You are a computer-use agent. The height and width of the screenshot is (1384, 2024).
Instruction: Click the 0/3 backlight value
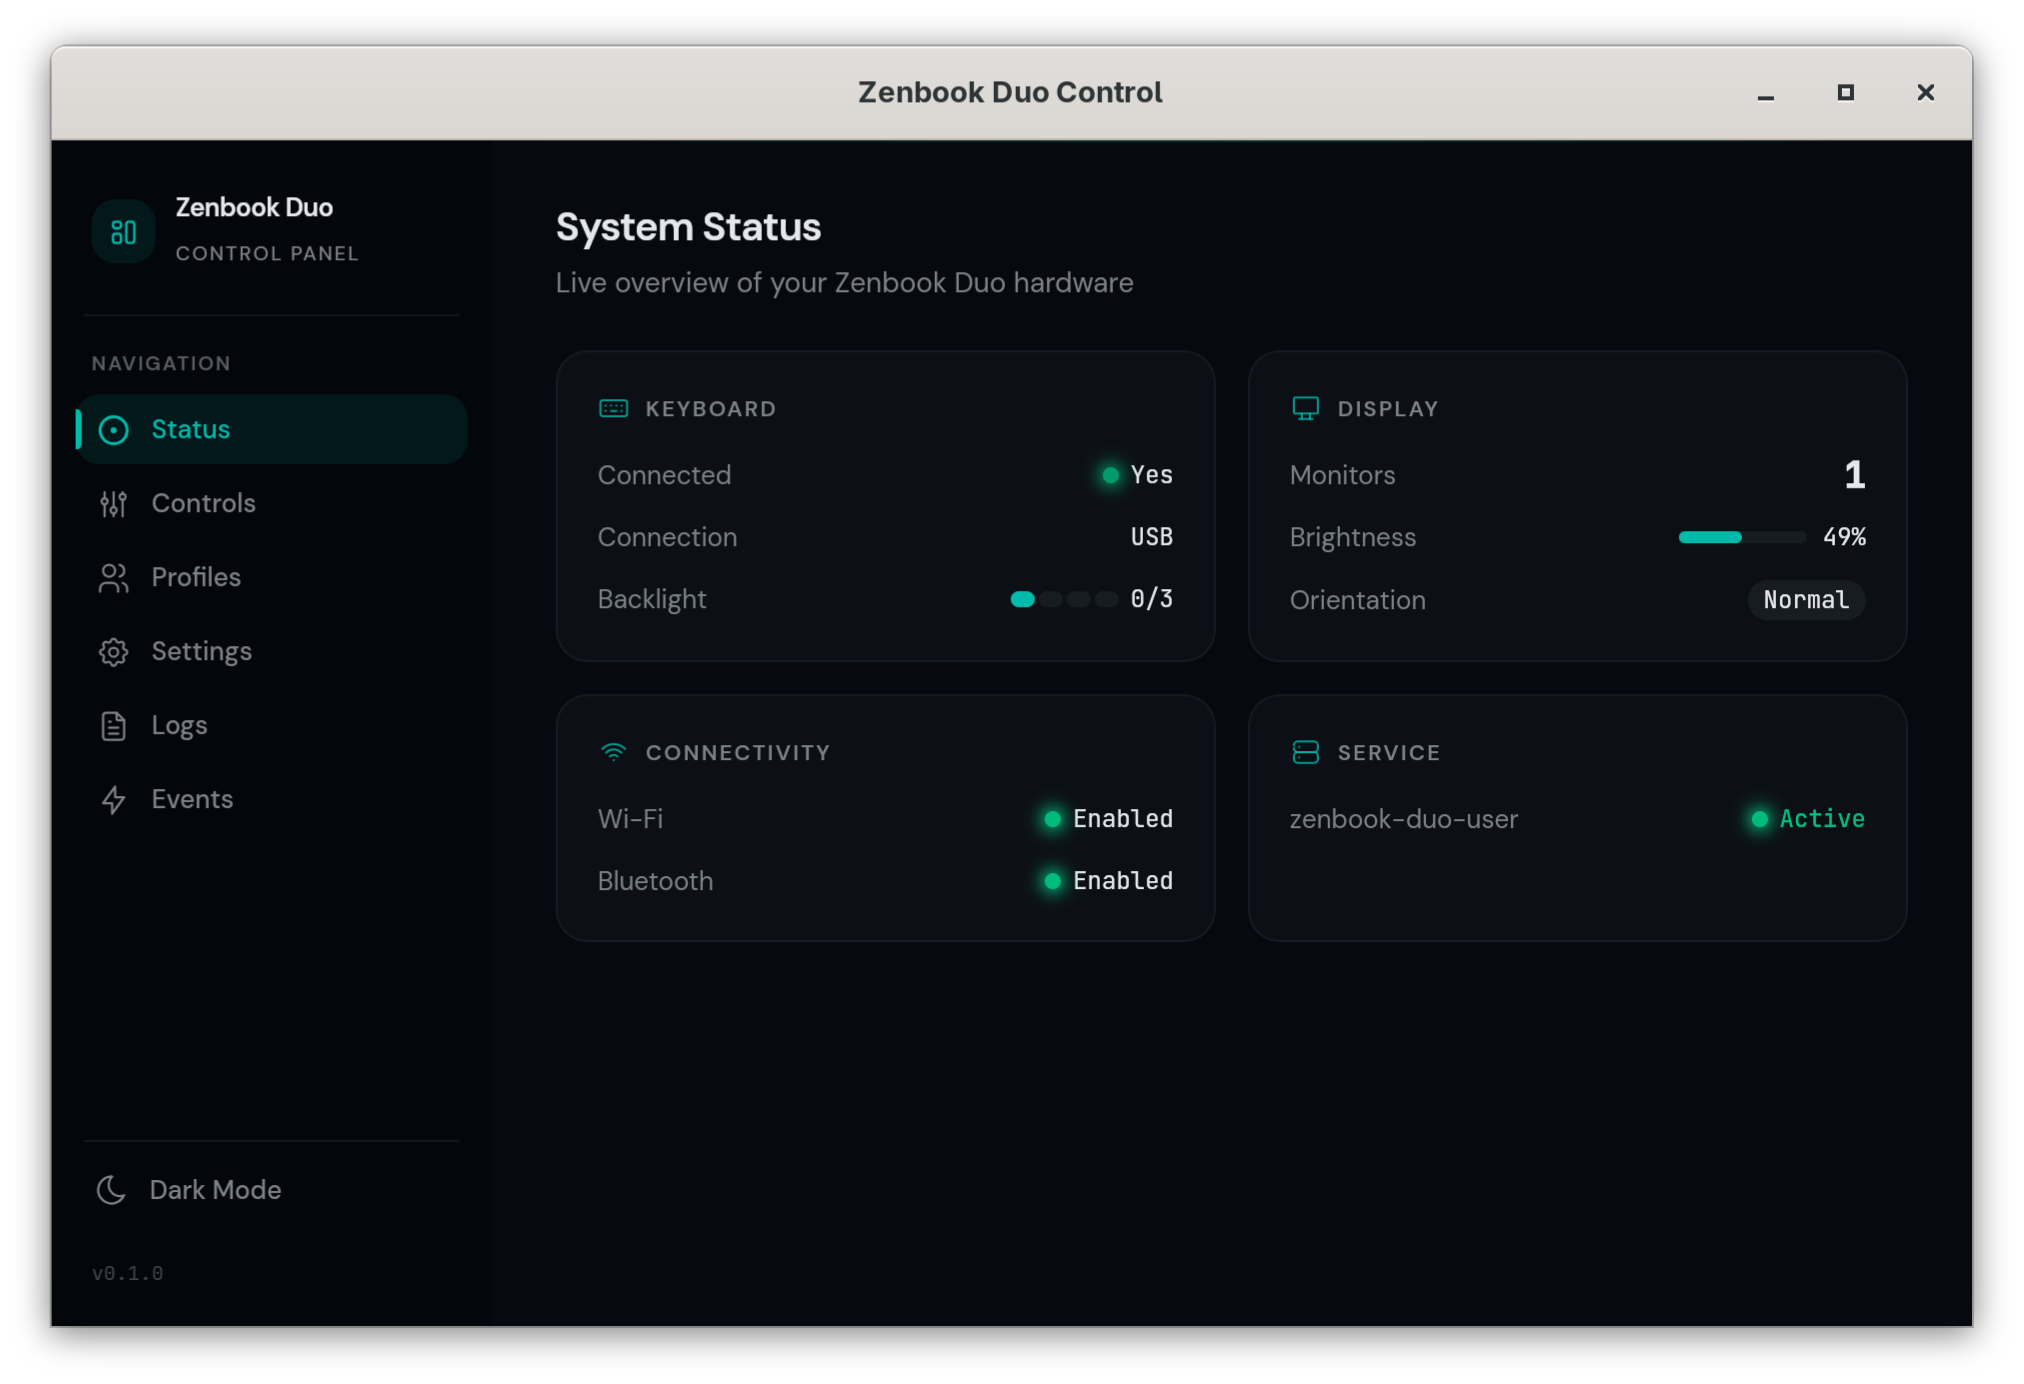pos(1152,599)
